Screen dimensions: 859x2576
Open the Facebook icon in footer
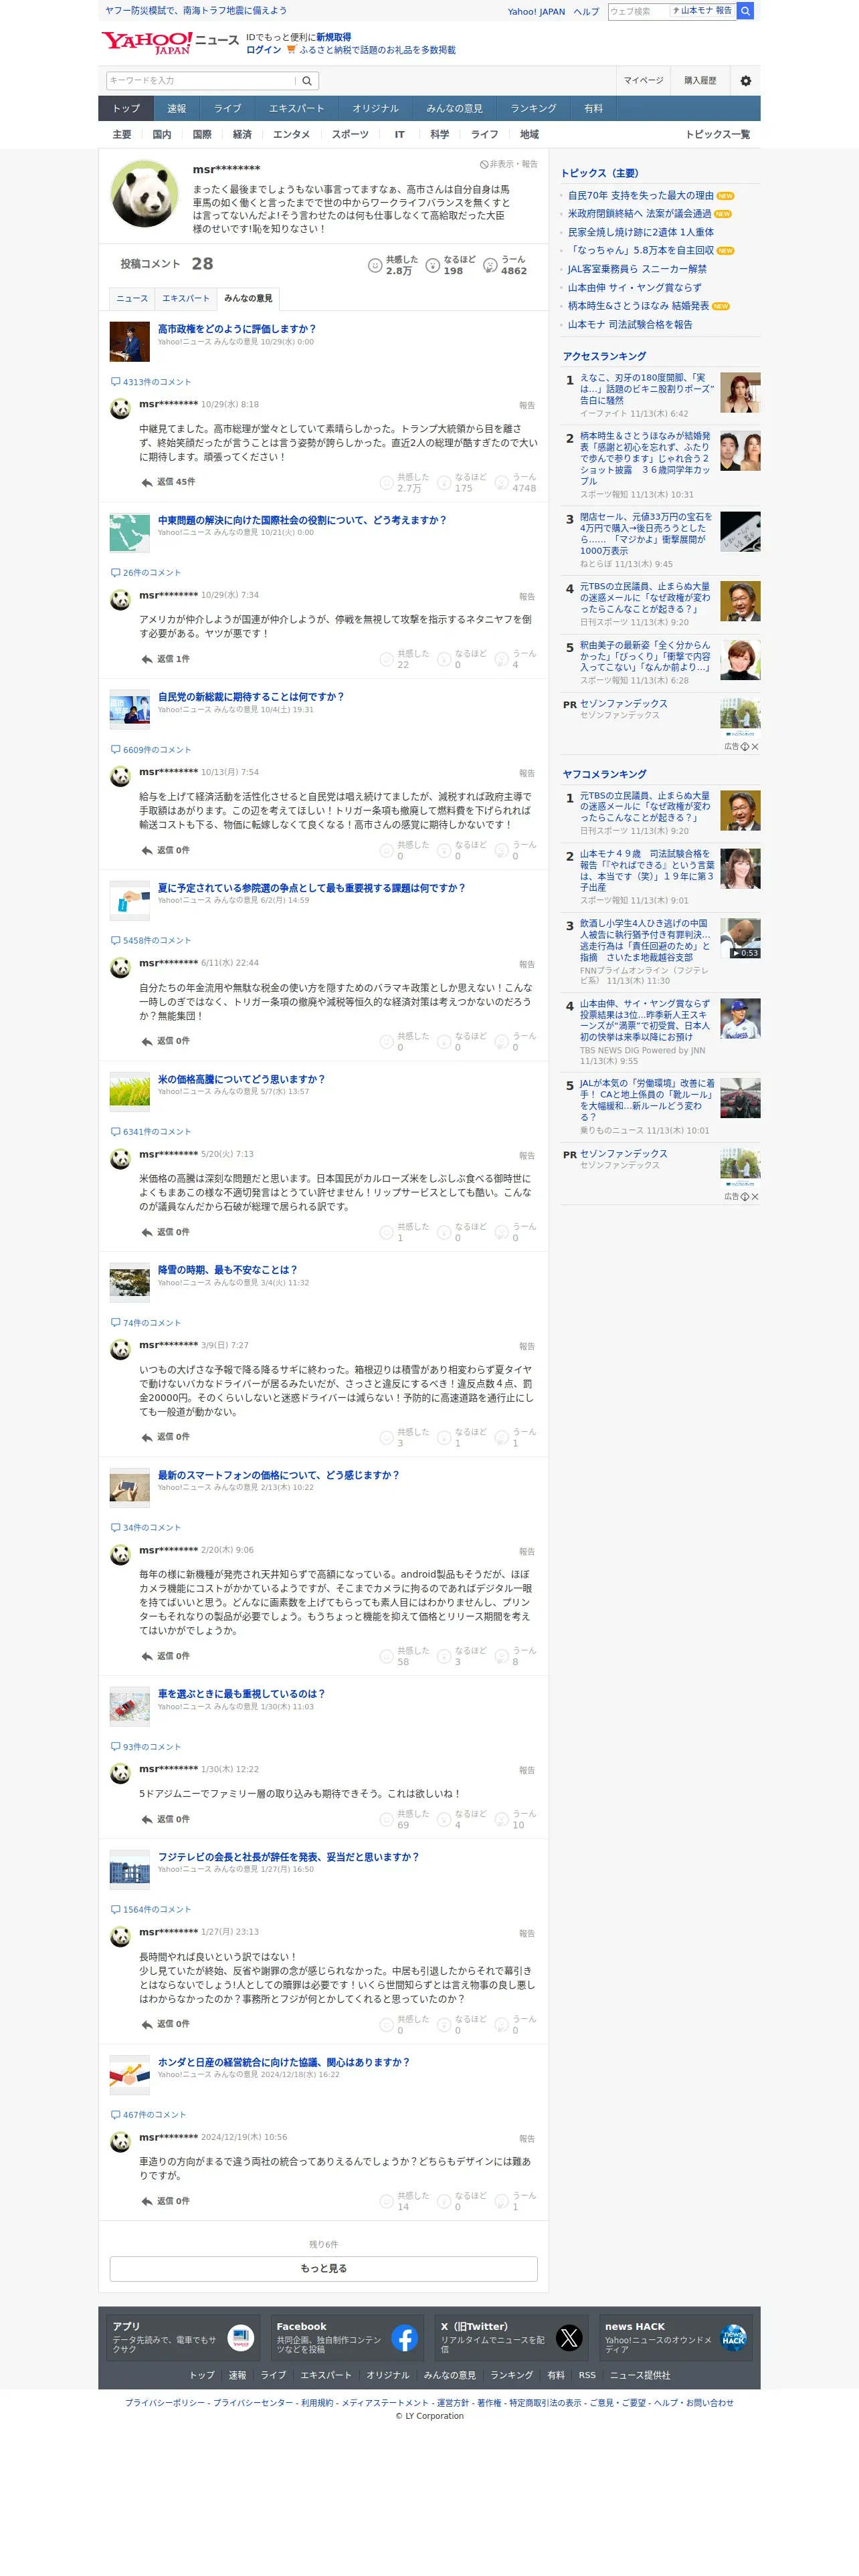405,2338
